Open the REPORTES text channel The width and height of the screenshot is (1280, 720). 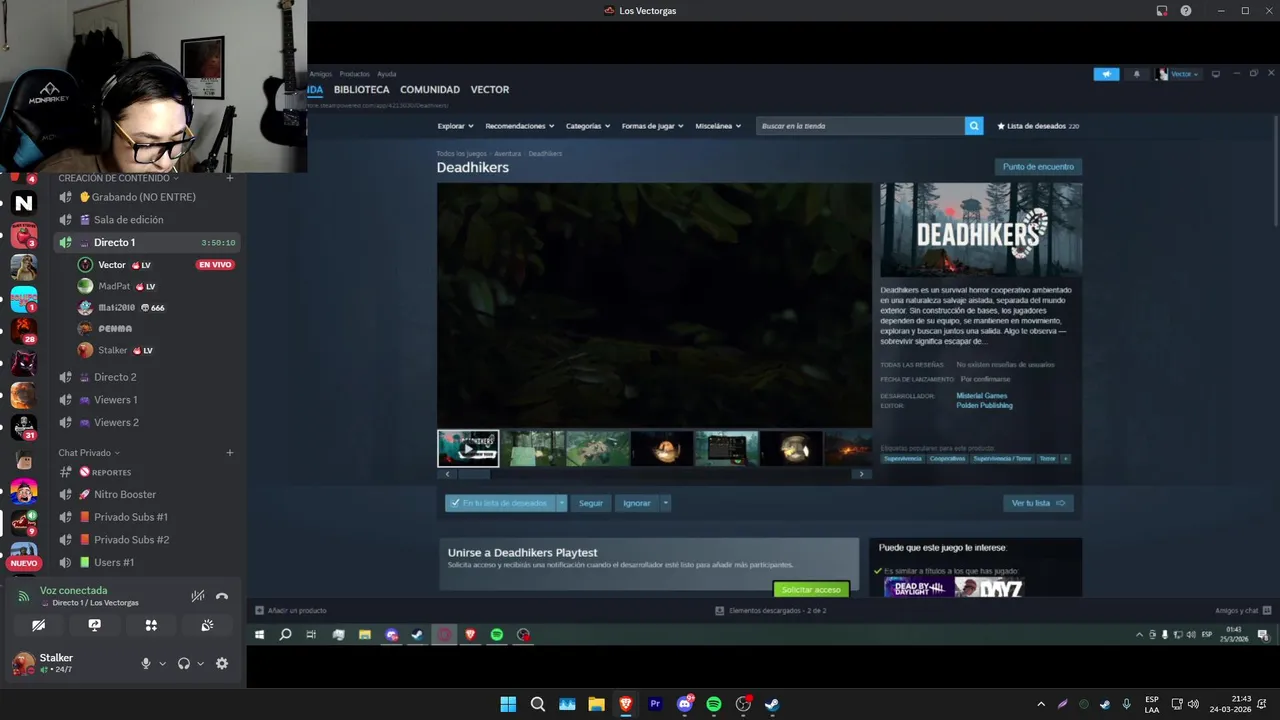pyautogui.click(x=147, y=472)
